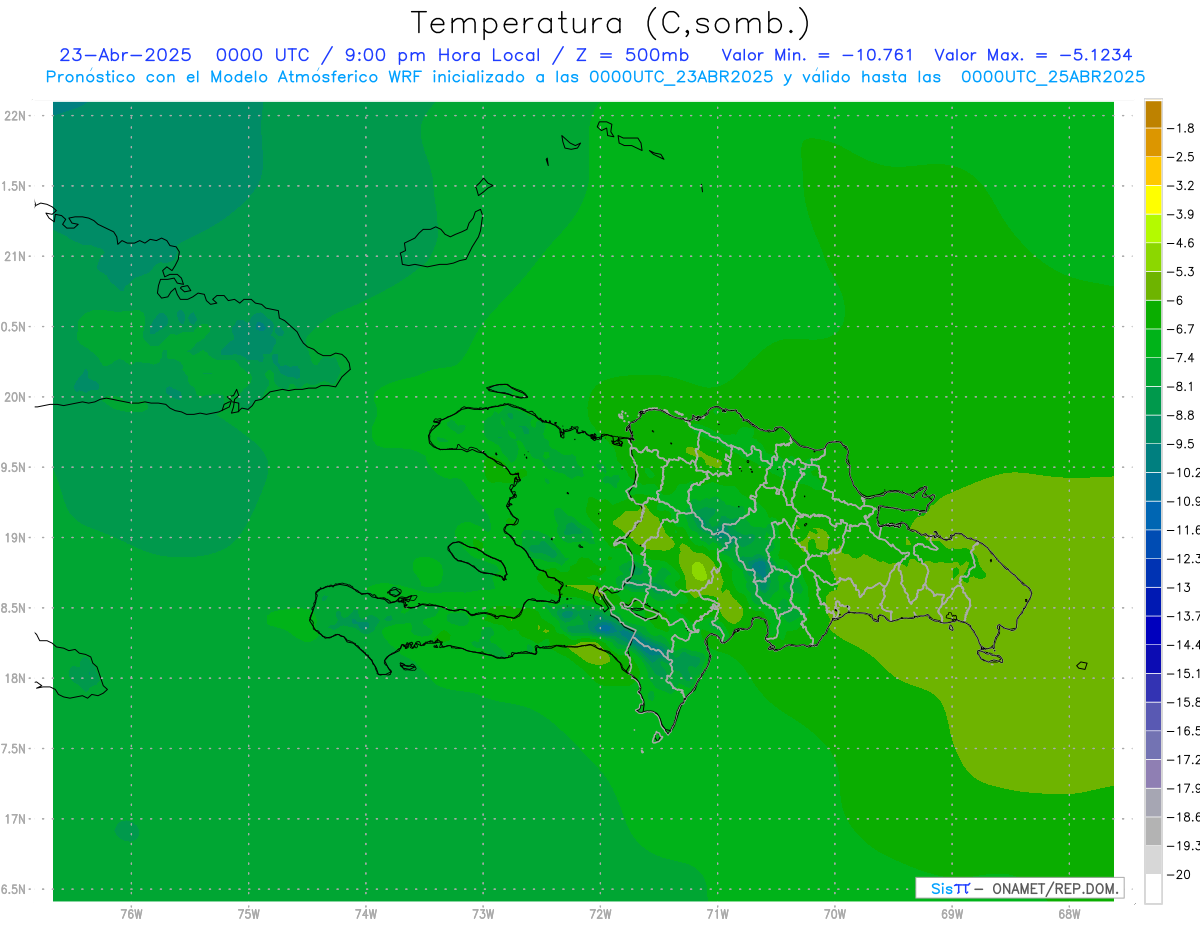Click the 'SisPI - ONAMET/REP.DOM.' credit box
The height and width of the screenshot is (927, 1200).
(x=1019, y=888)
